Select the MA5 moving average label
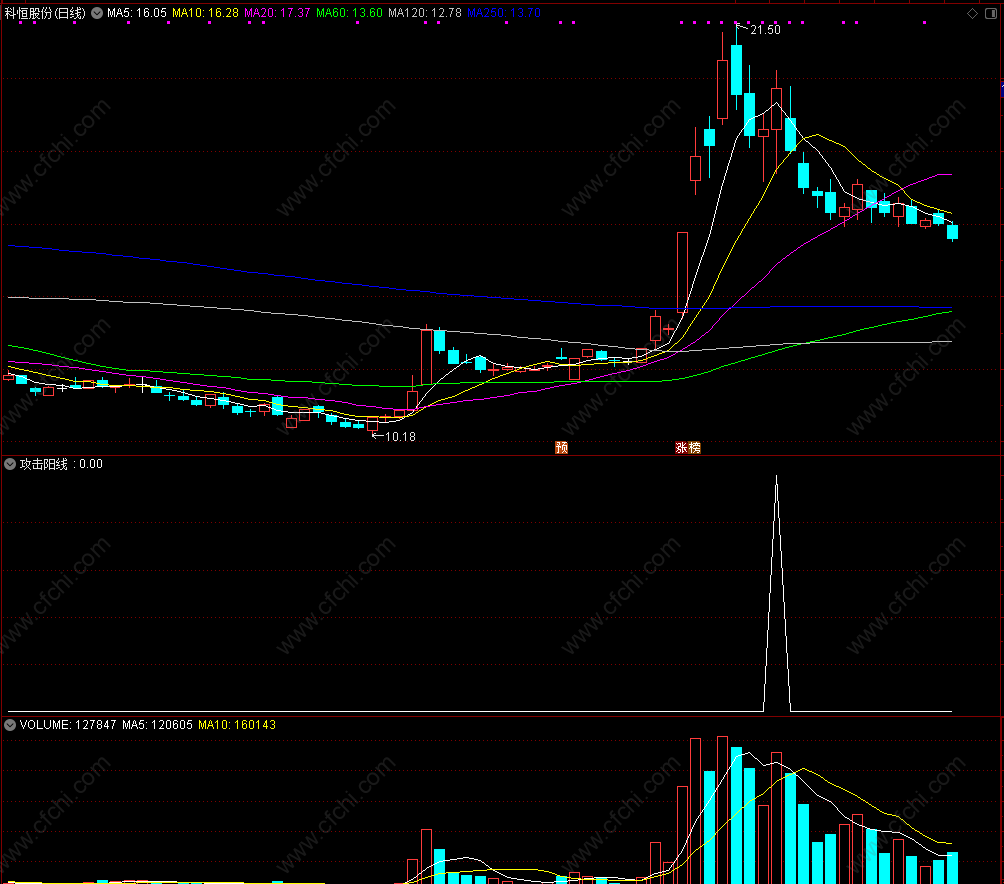The image size is (1004, 884). [136, 13]
